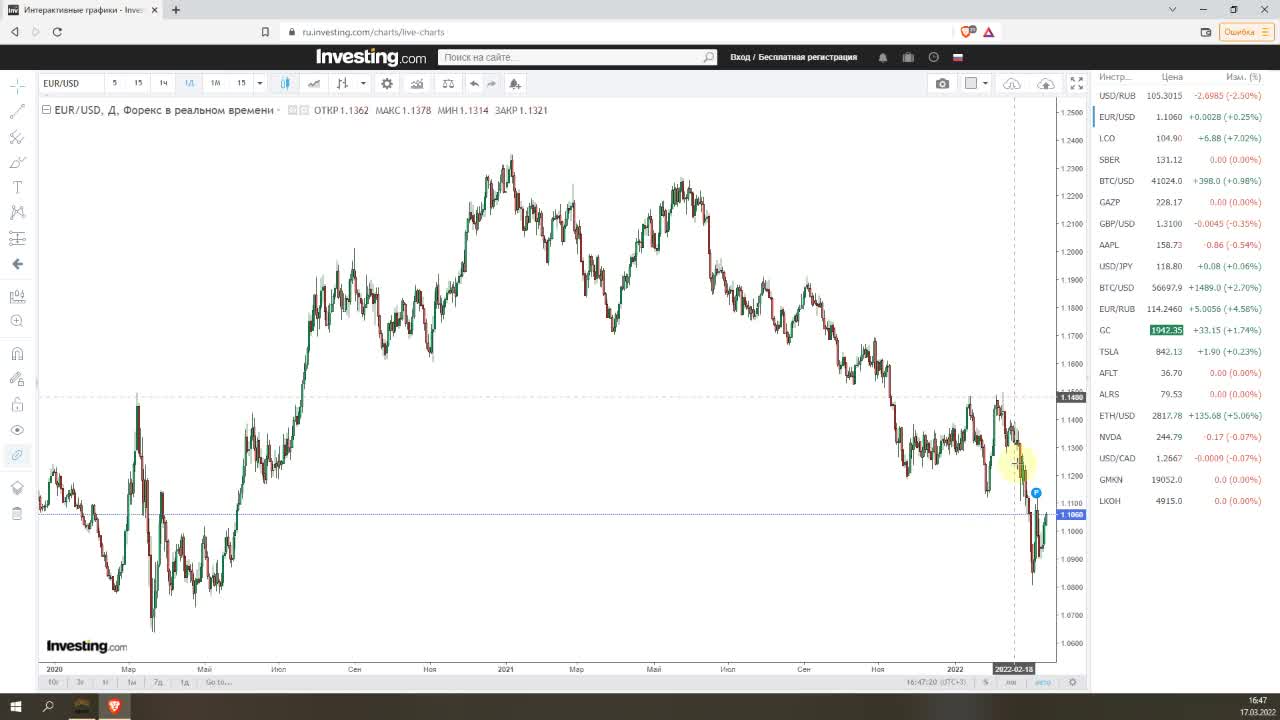Click the trash remove drawings icon
Image resolution: width=1280 pixels, height=720 pixels.
17,513
